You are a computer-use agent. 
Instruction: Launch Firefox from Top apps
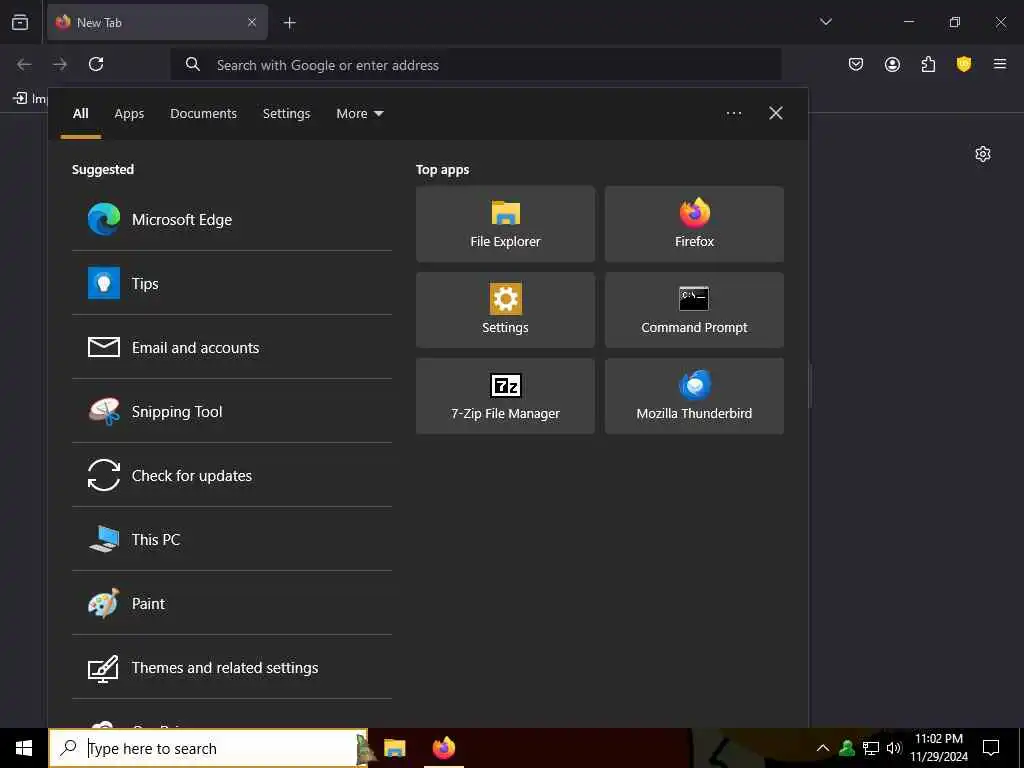click(x=694, y=224)
